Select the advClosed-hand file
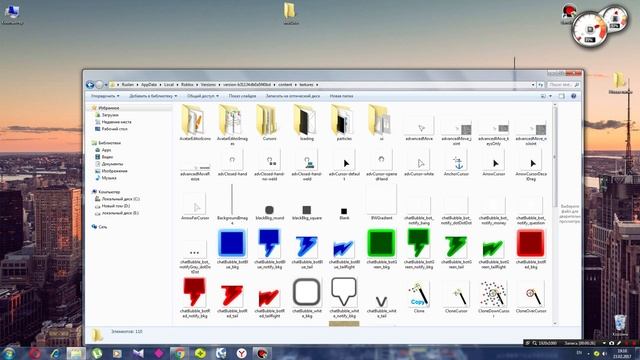The image size is (640, 360). [232, 163]
